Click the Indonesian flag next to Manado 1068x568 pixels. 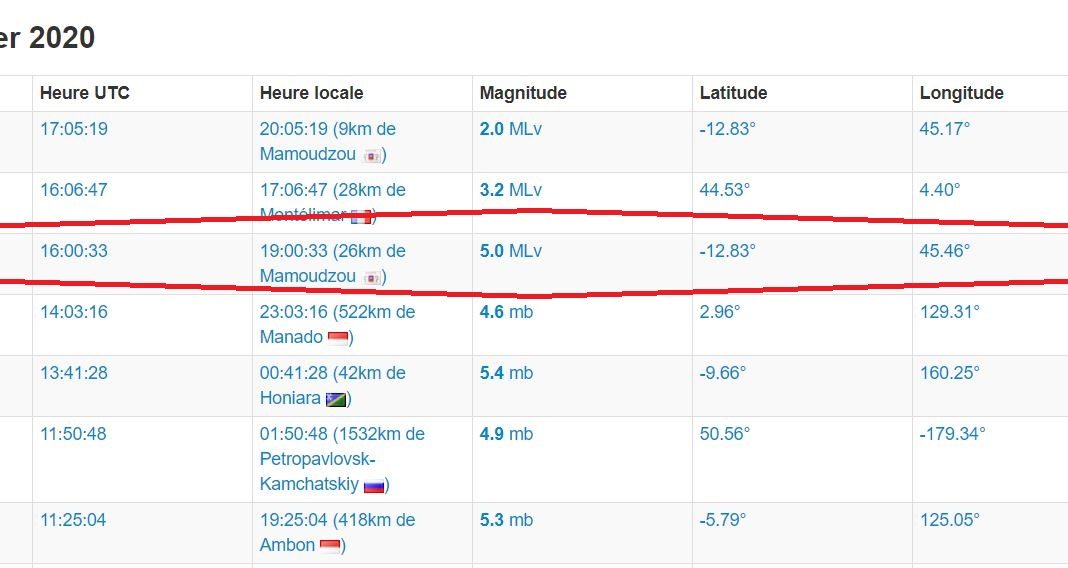(x=338, y=338)
